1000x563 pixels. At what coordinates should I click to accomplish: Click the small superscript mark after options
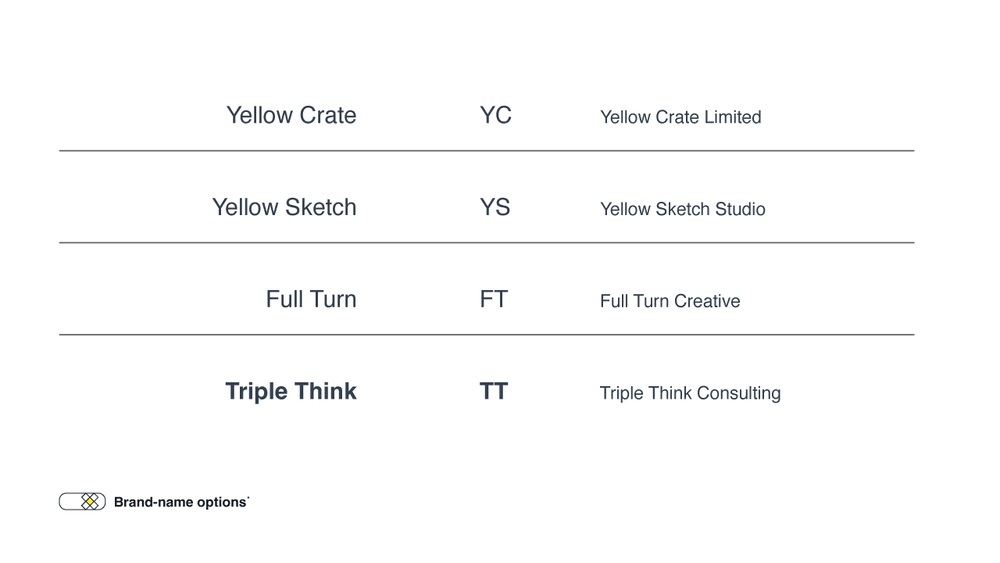(x=248, y=497)
